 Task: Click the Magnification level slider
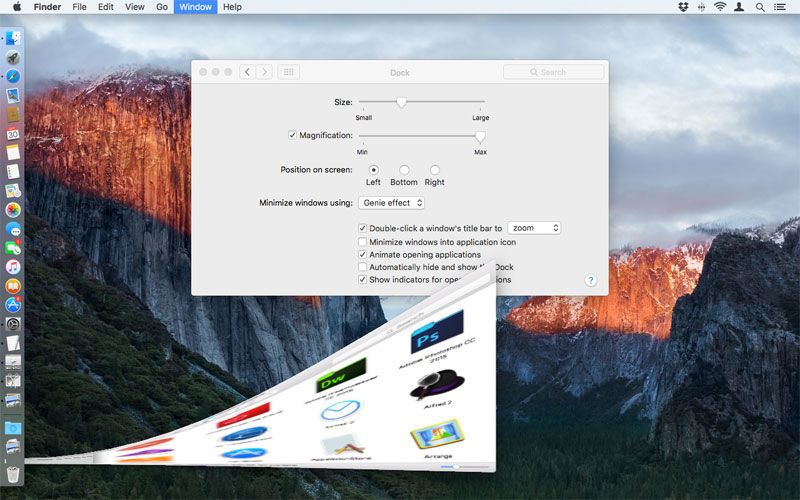pyautogui.click(x=421, y=136)
